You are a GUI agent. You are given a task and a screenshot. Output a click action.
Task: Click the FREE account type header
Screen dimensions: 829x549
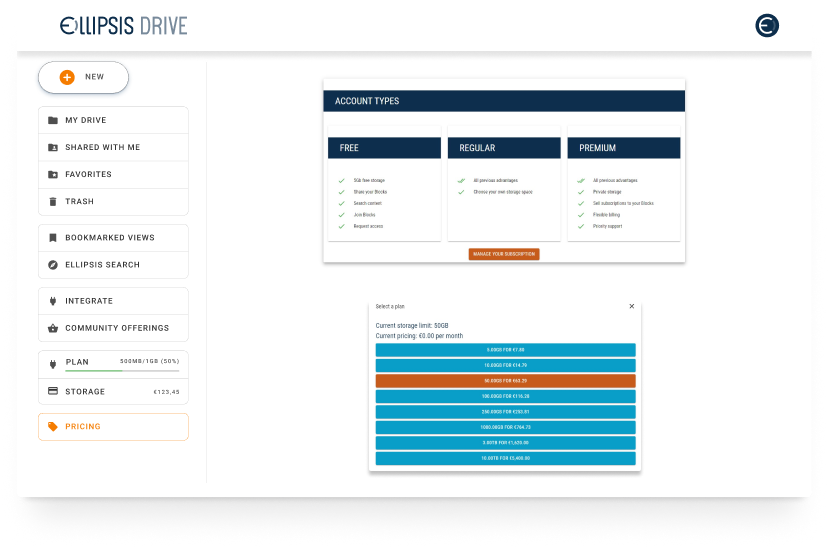pos(384,148)
